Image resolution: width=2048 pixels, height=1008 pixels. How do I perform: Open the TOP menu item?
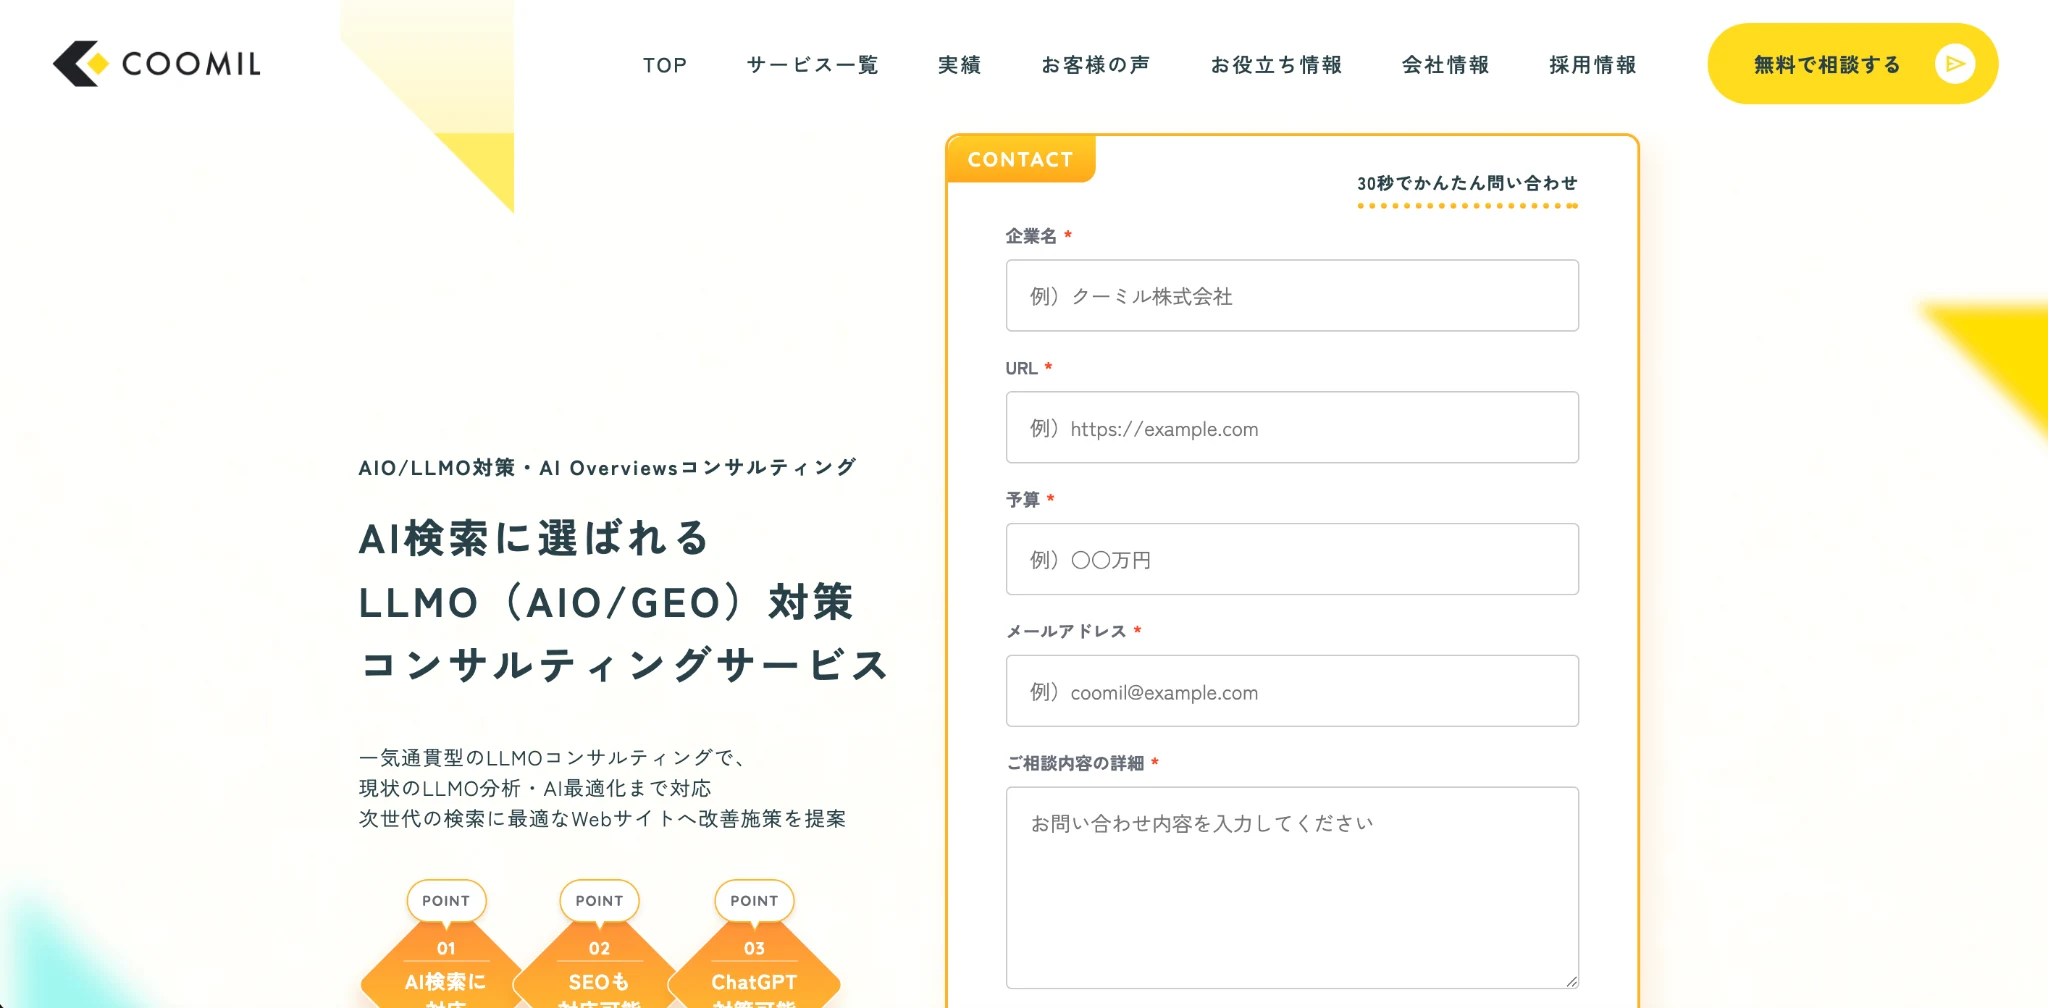coord(665,65)
